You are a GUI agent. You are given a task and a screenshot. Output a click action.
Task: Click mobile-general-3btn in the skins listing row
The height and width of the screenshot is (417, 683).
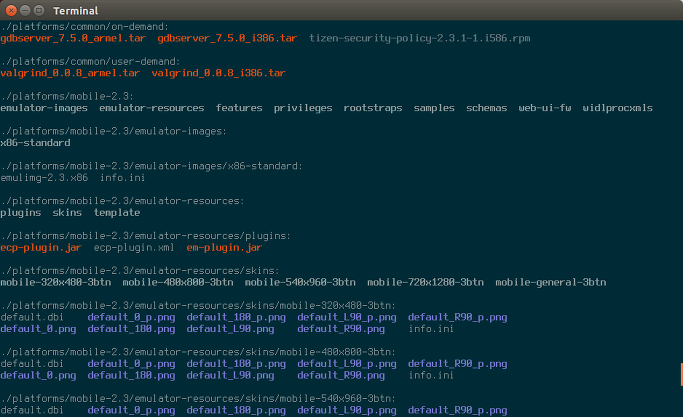pos(551,282)
